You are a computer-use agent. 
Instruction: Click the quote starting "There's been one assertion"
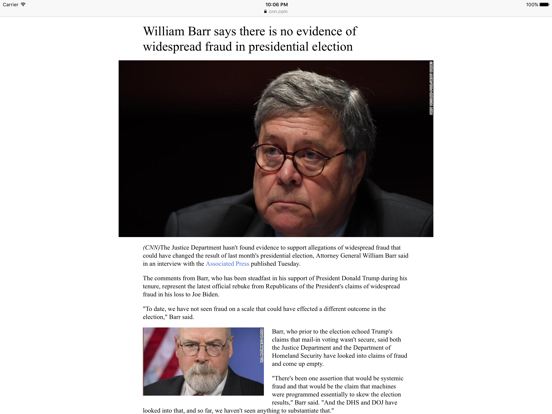tap(275, 394)
